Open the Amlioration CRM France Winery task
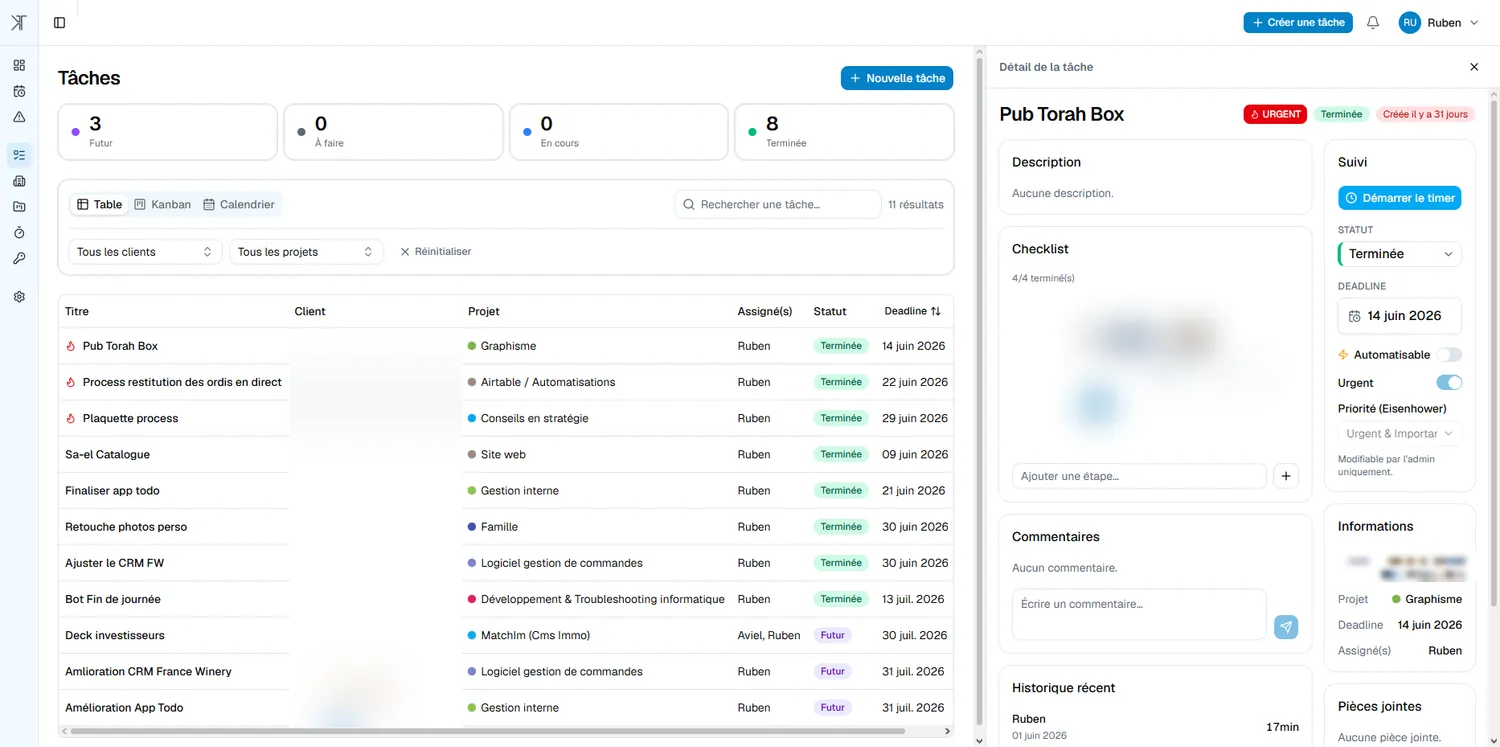This screenshot has width=1500, height=747. click(506, 671)
